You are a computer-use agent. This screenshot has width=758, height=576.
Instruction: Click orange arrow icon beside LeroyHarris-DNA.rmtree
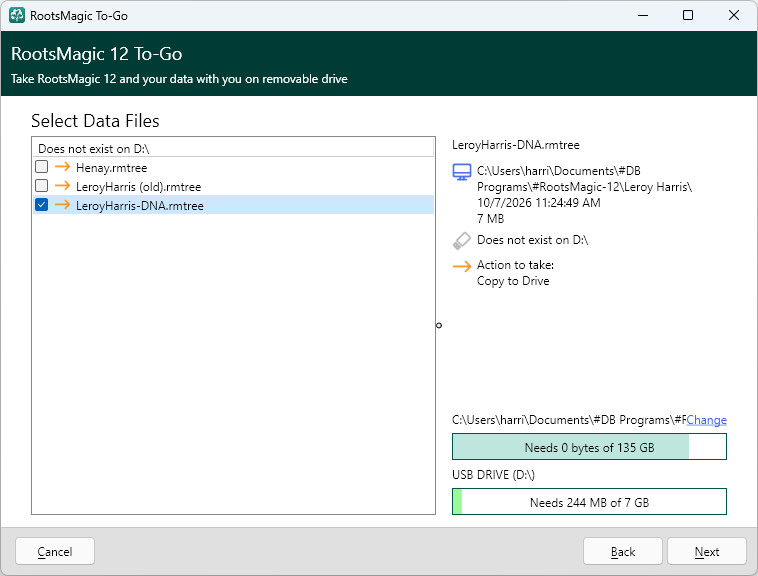point(62,205)
